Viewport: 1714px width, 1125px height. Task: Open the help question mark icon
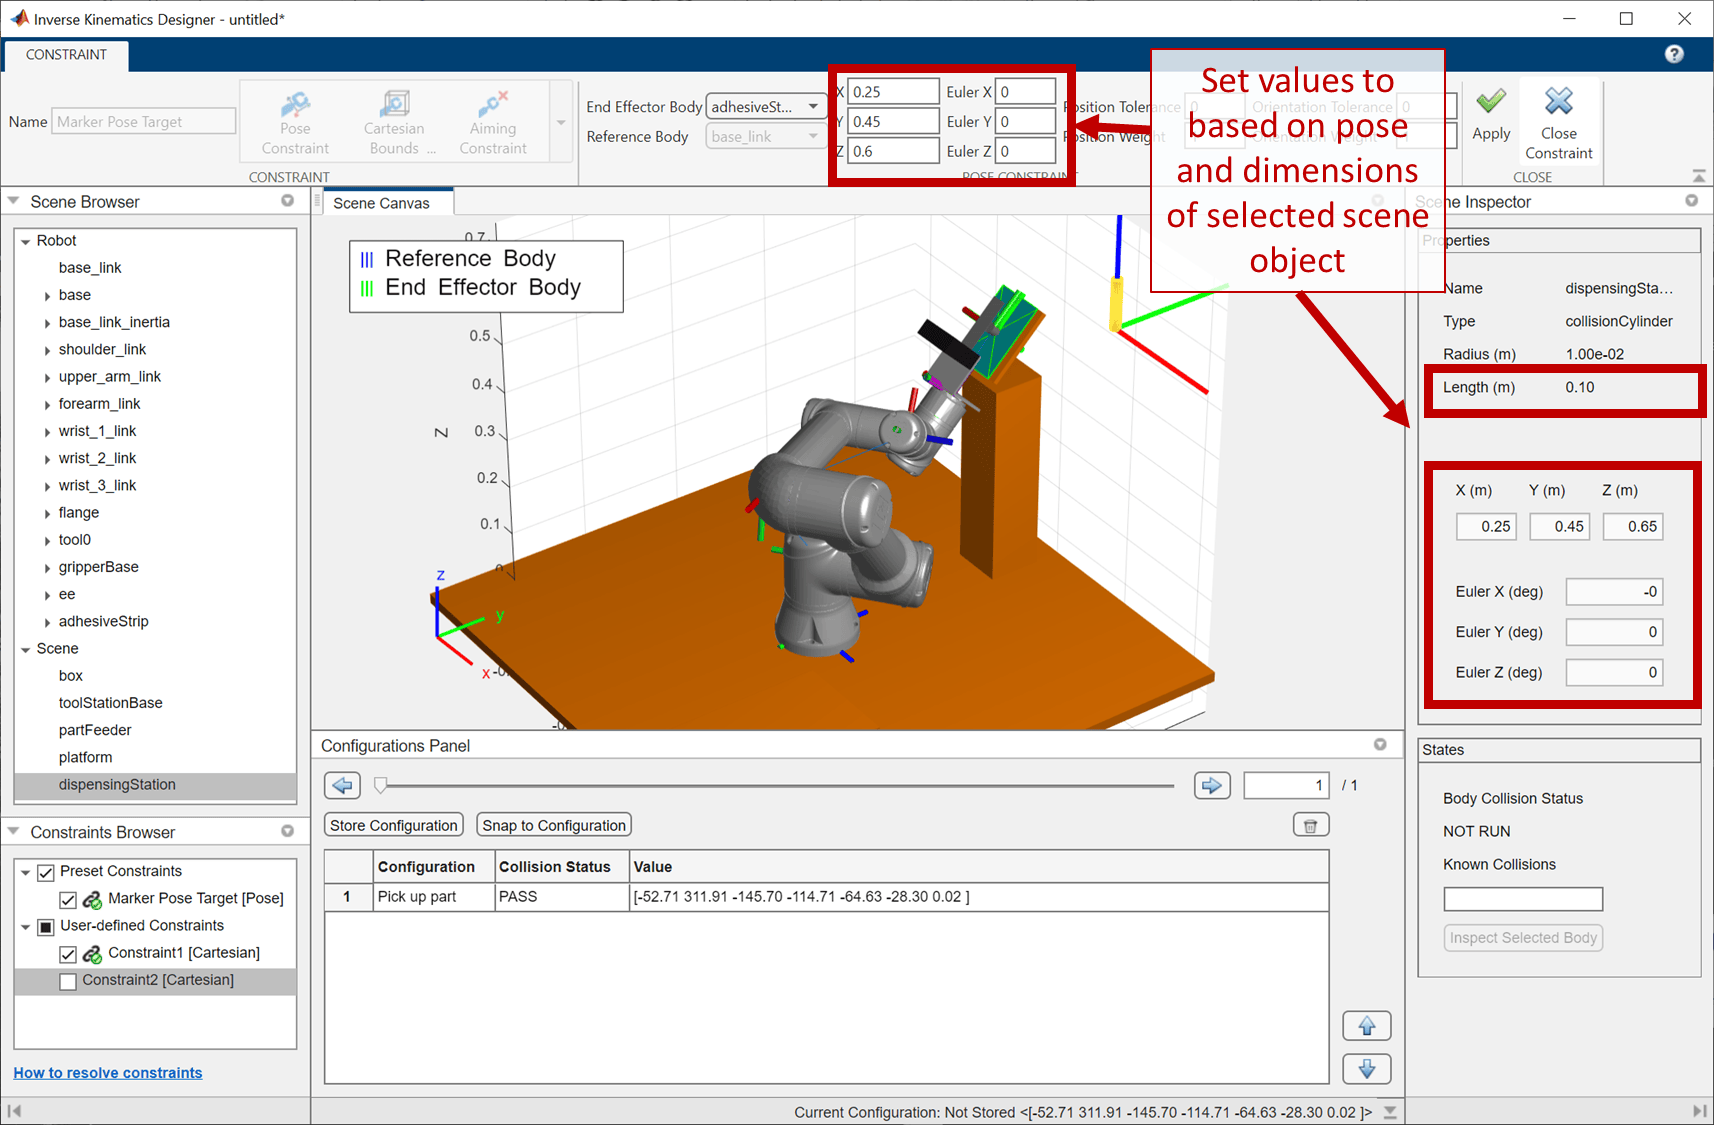pos(1674,54)
